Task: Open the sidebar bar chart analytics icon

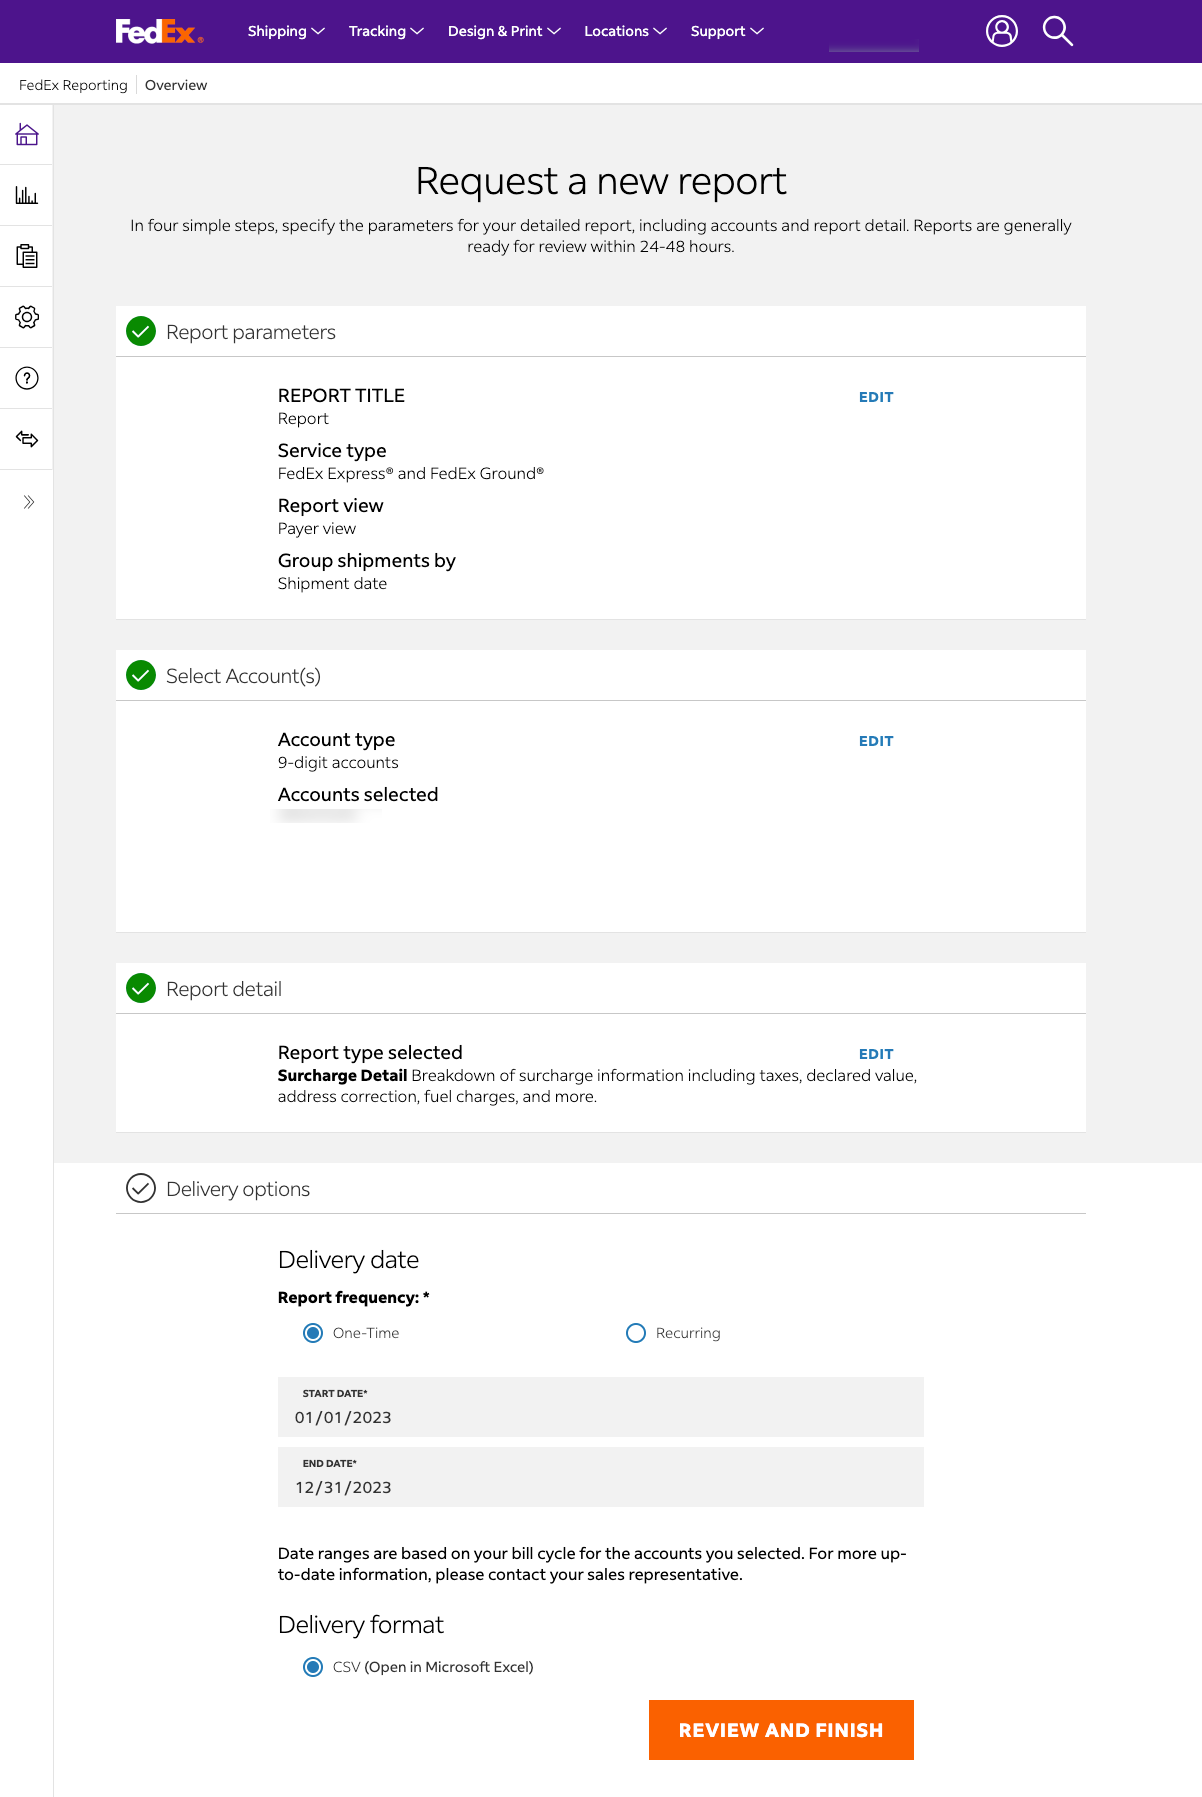Action: point(27,195)
